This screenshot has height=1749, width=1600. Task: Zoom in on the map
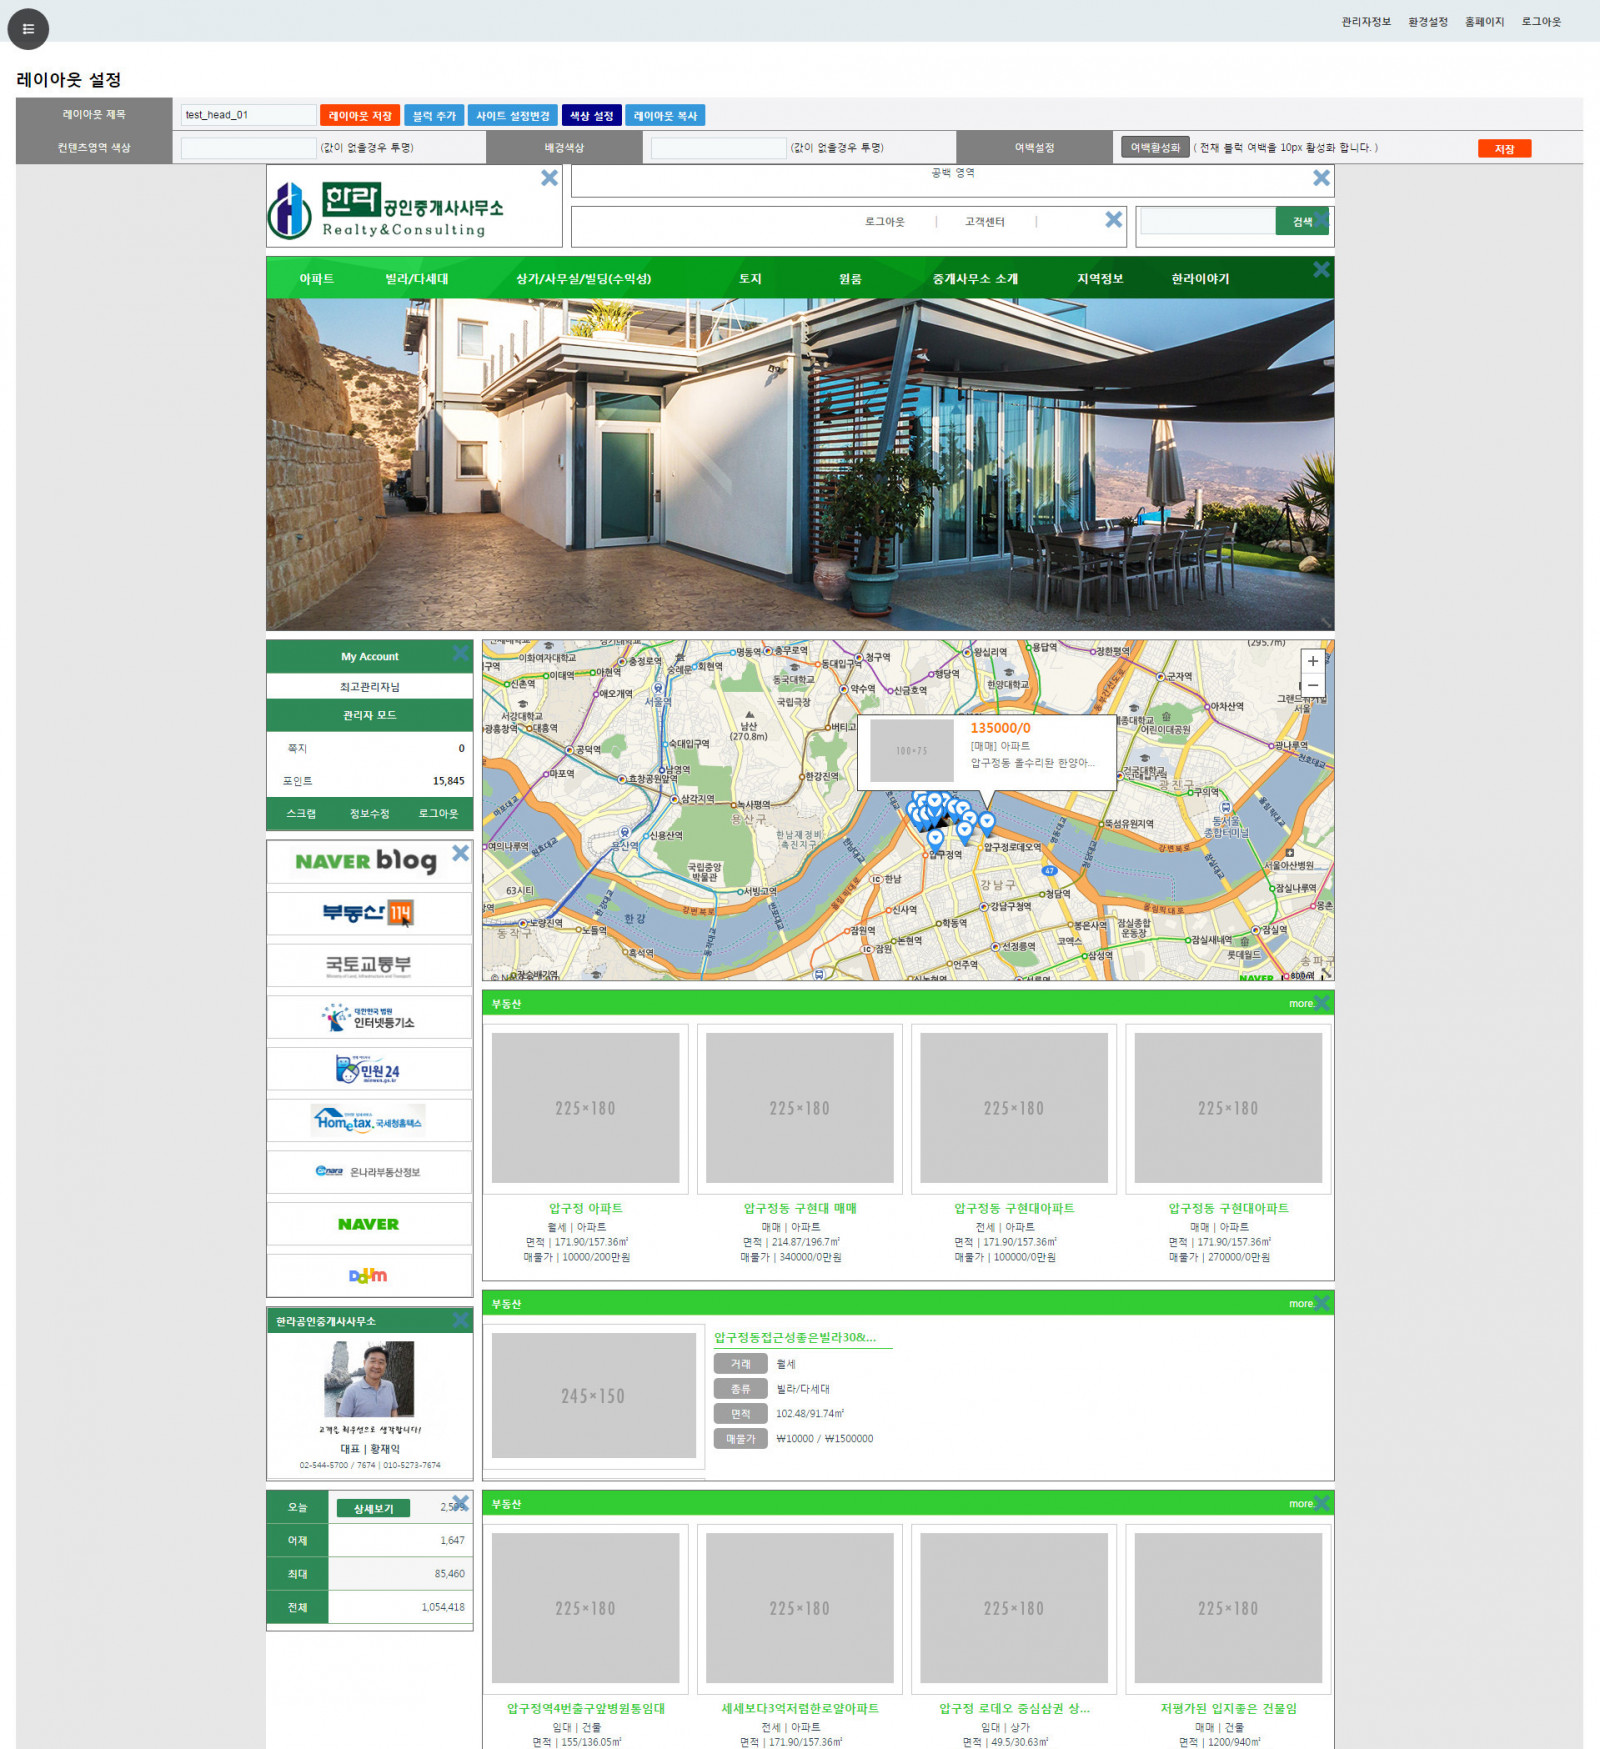(1312, 661)
